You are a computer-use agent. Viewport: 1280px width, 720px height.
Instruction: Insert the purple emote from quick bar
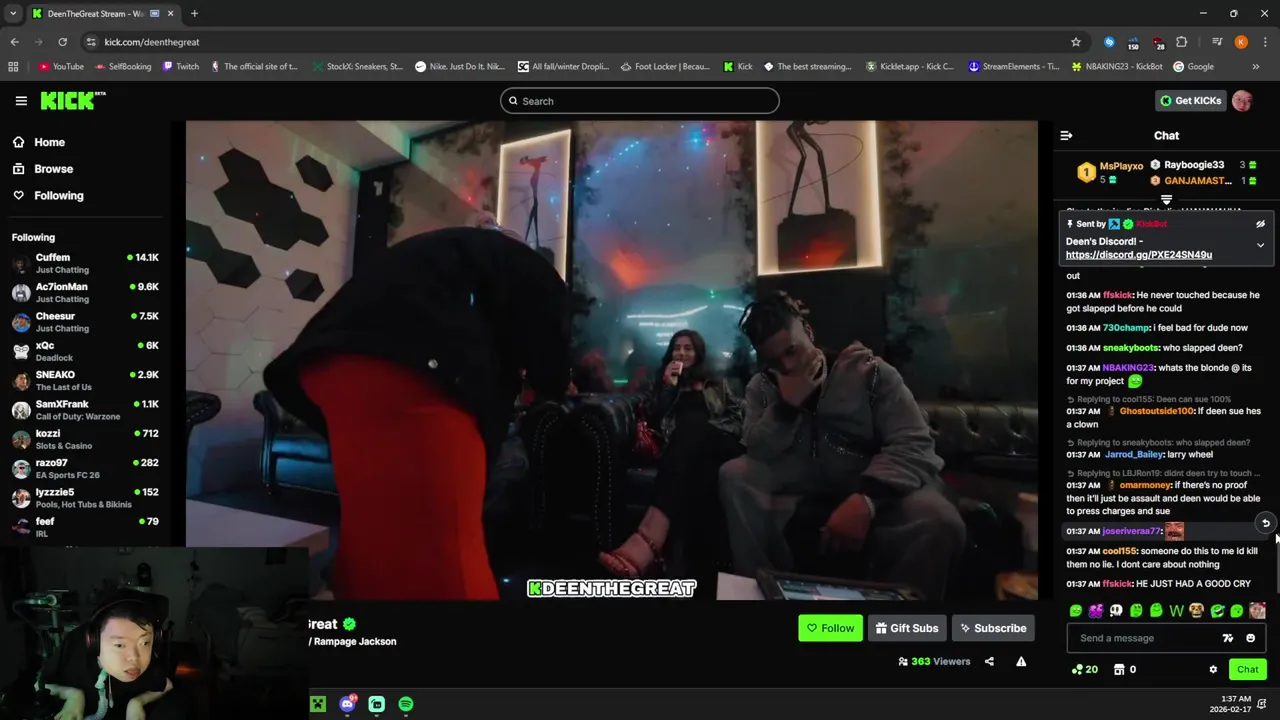click(1096, 610)
